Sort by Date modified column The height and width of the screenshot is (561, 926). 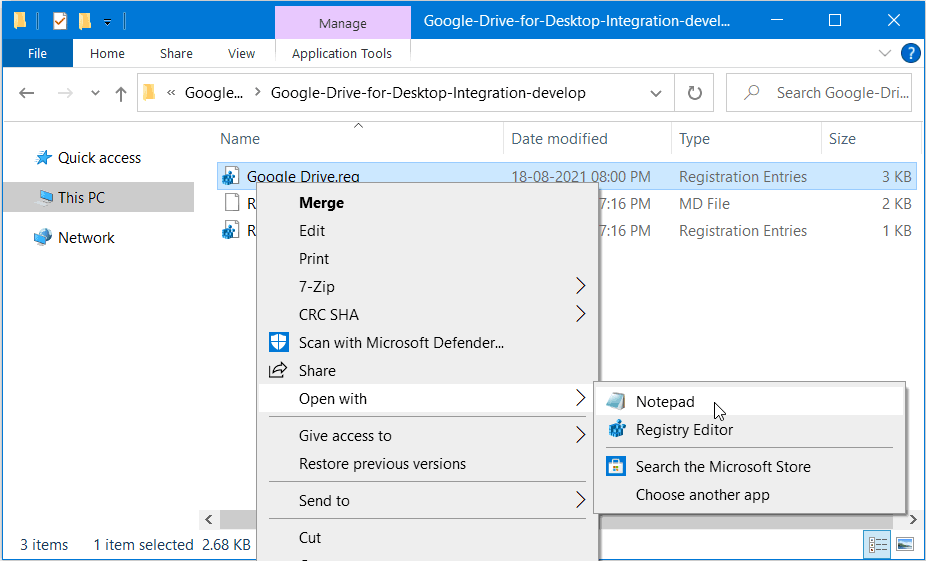click(559, 139)
